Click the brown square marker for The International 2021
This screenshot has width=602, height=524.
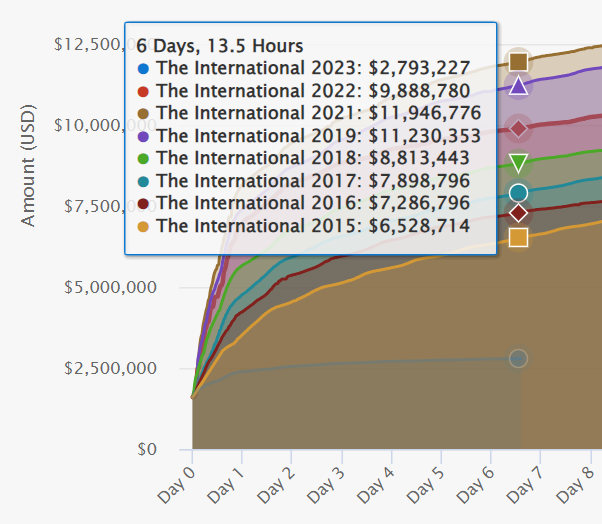(518, 61)
